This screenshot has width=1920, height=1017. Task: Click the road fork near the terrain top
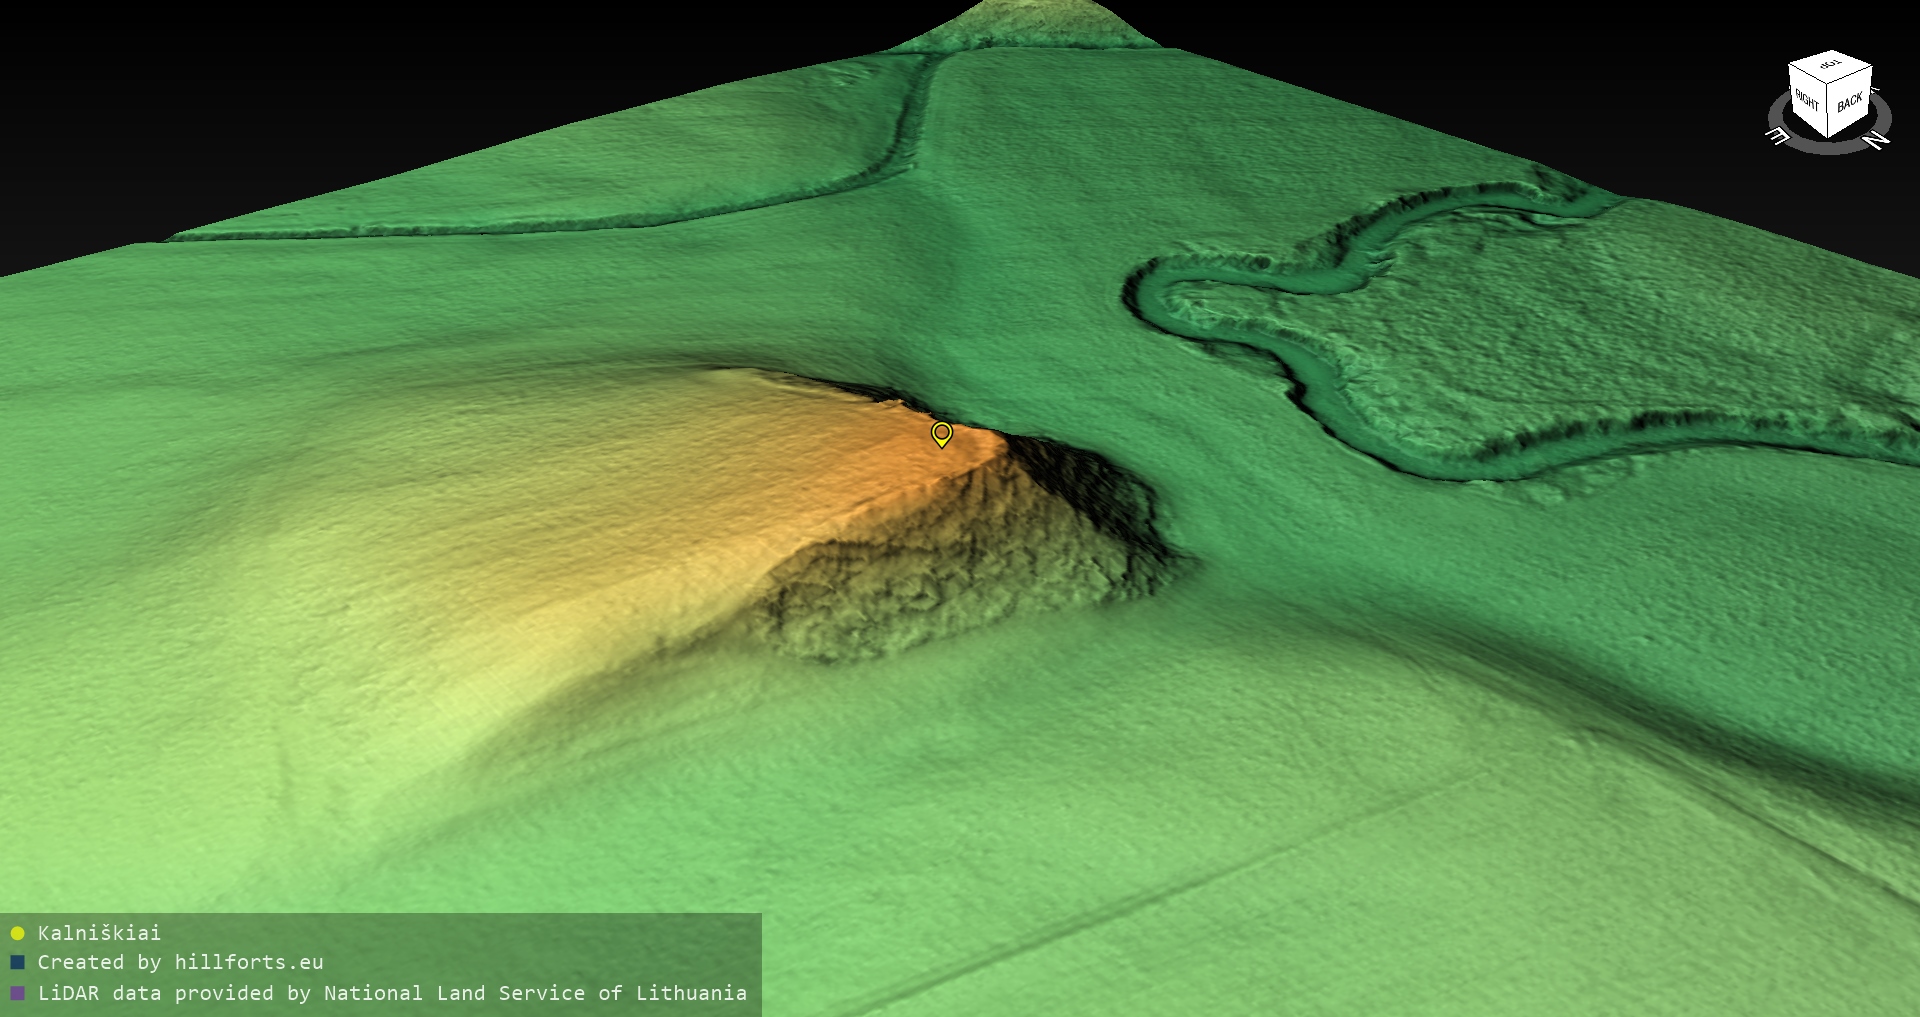(x=925, y=75)
